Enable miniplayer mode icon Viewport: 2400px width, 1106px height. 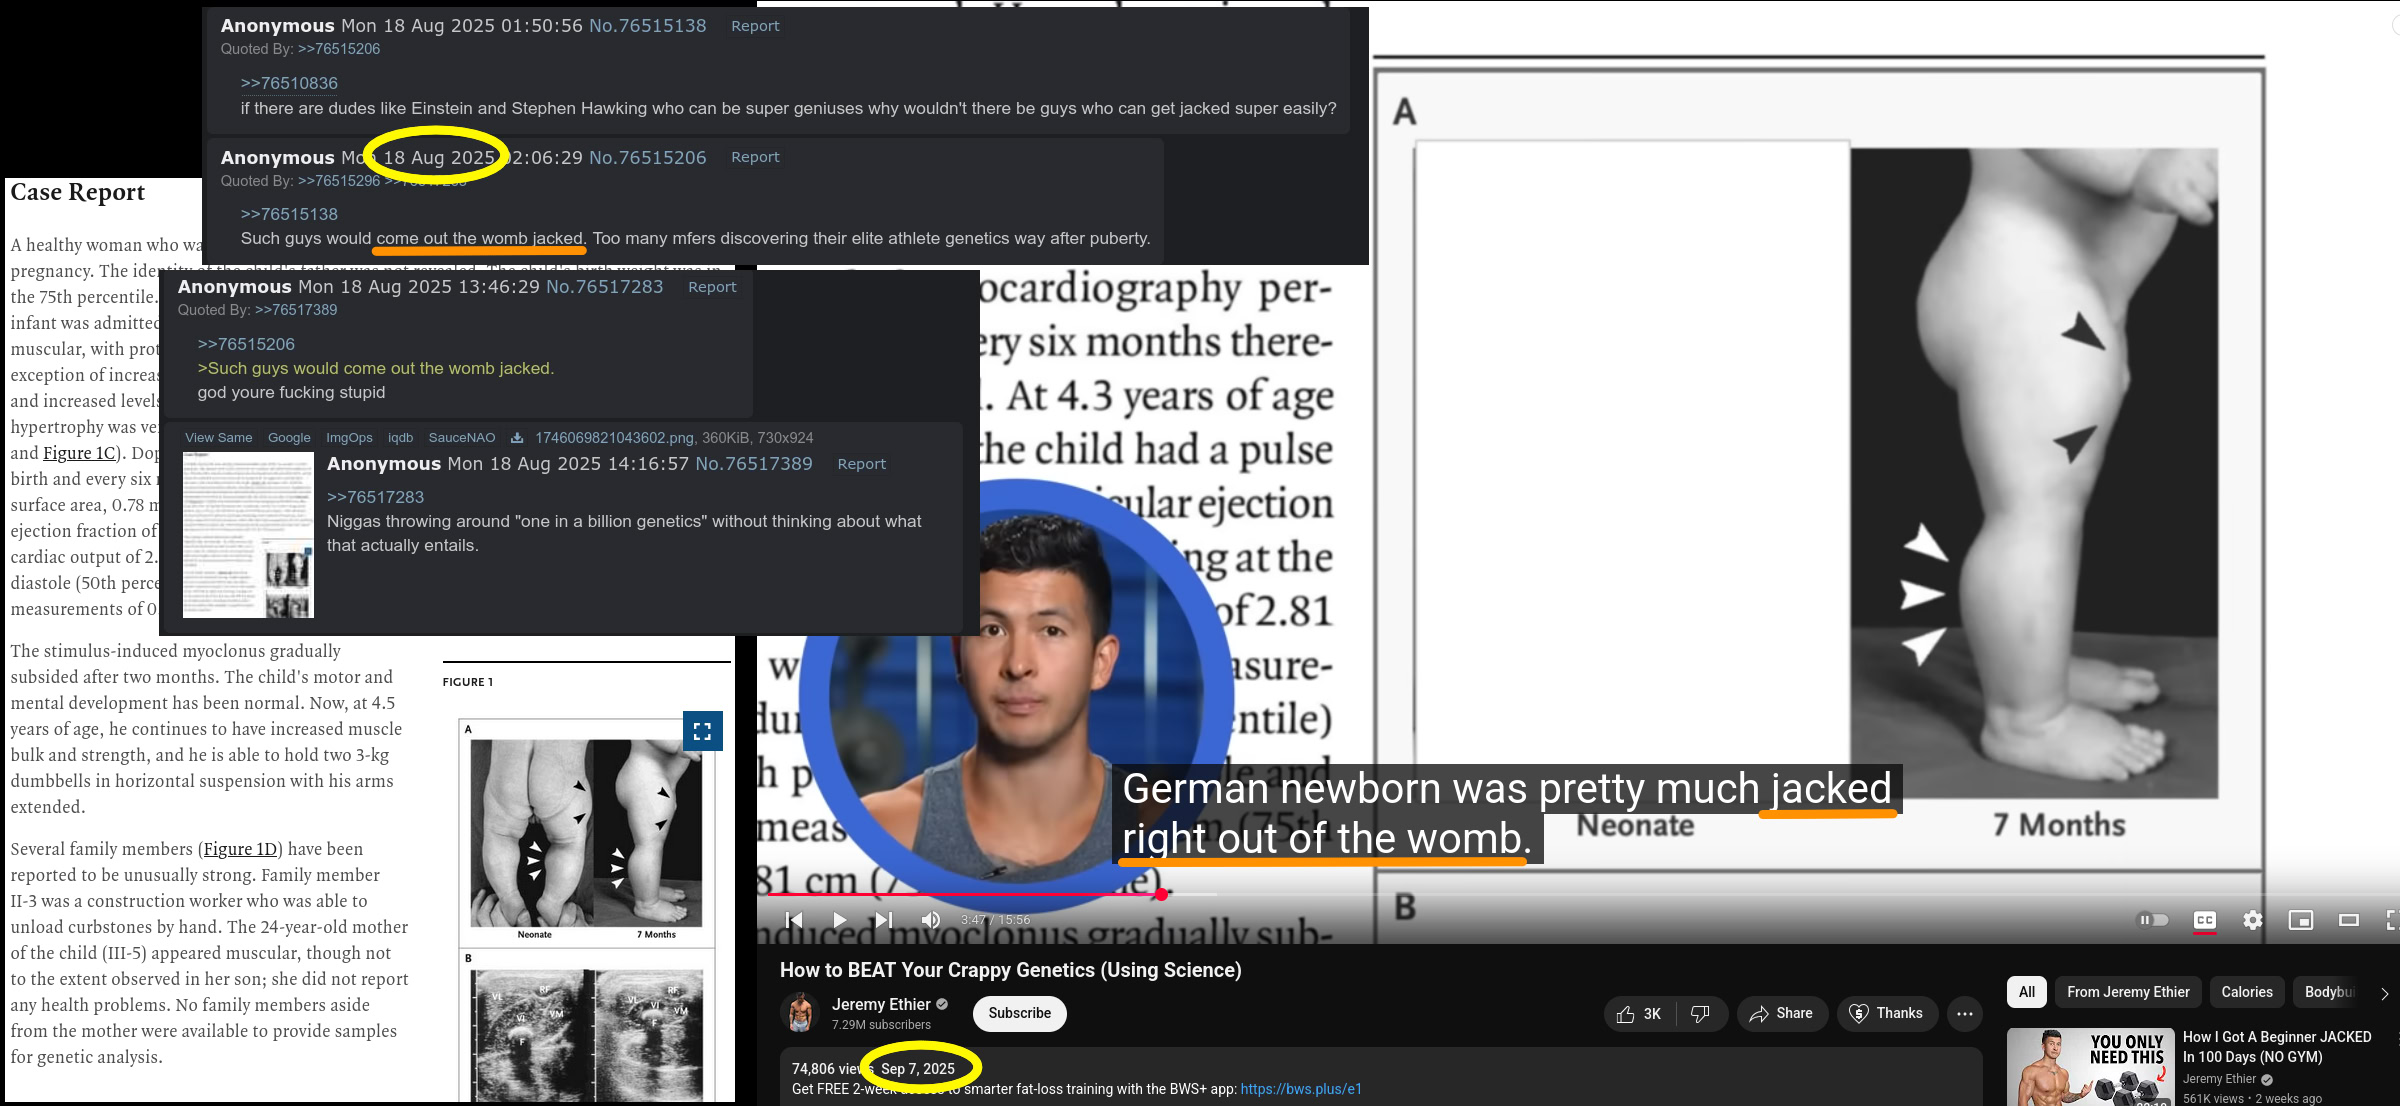click(x=2300, y=920)
